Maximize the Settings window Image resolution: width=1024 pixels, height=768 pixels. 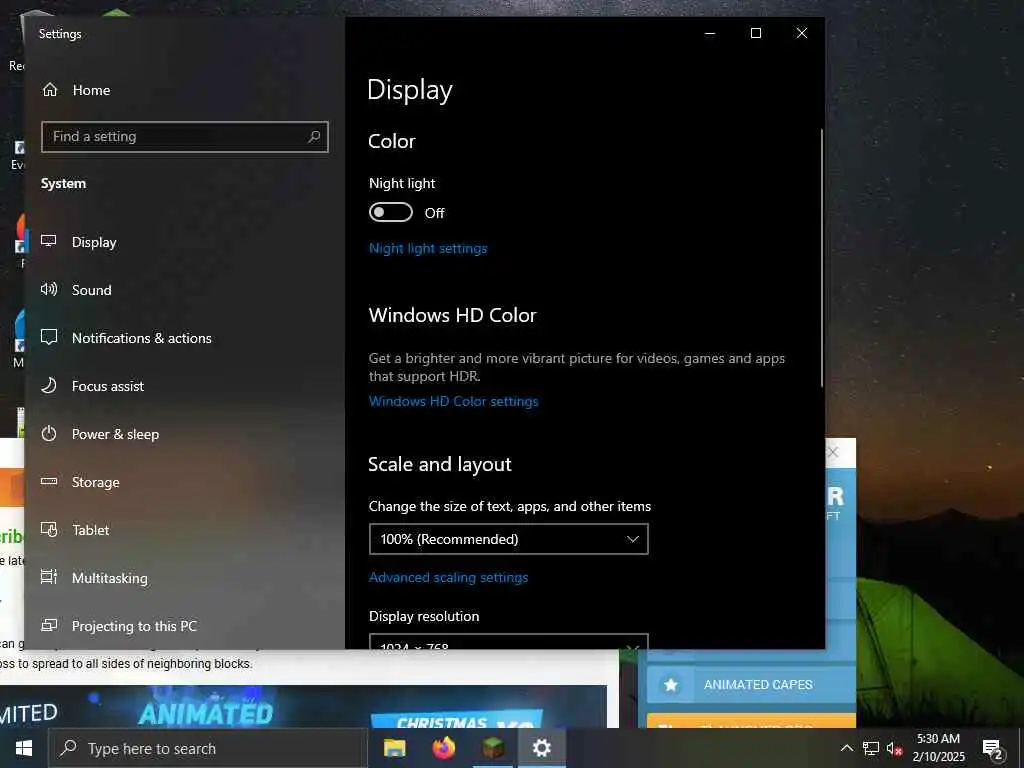(x=756, y=33)
